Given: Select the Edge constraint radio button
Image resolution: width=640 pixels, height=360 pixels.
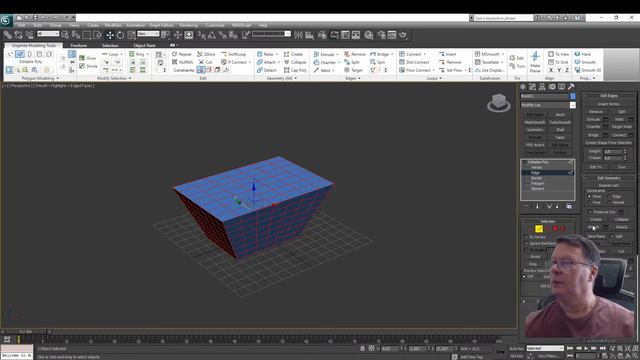Looking at the screenshot, I should coord(609,196).
